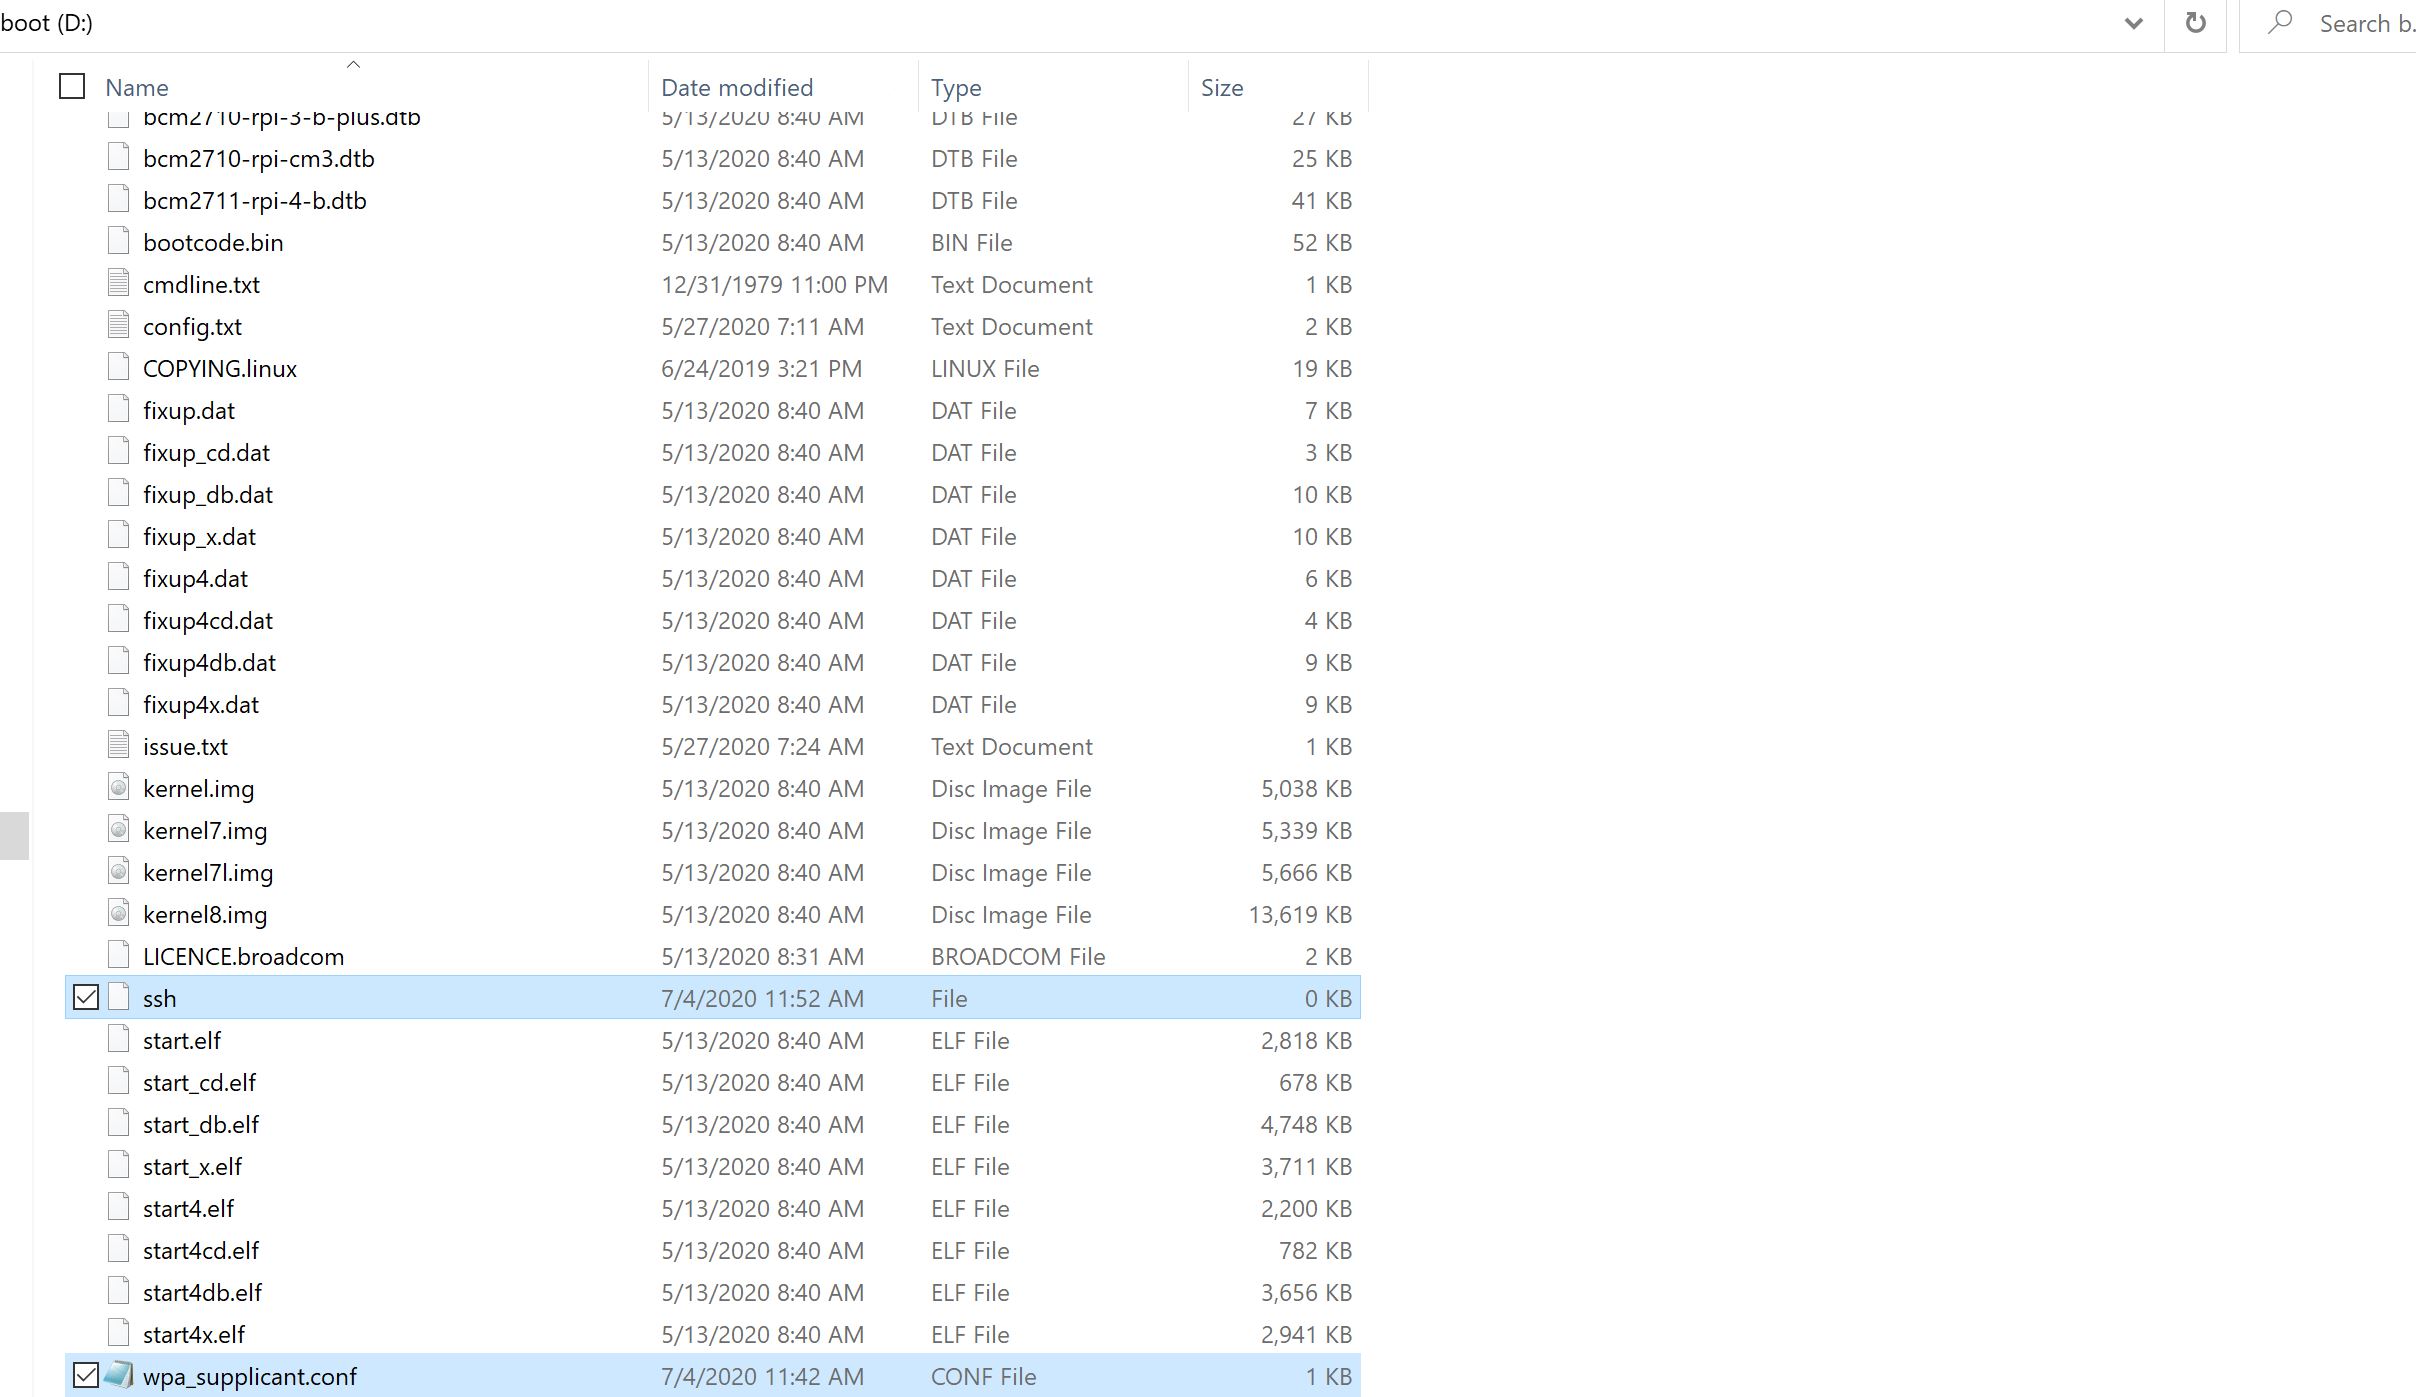Click the disc image icon of kernel7.img
The height and width of the screenshot is (1397, 2416).
118,829
